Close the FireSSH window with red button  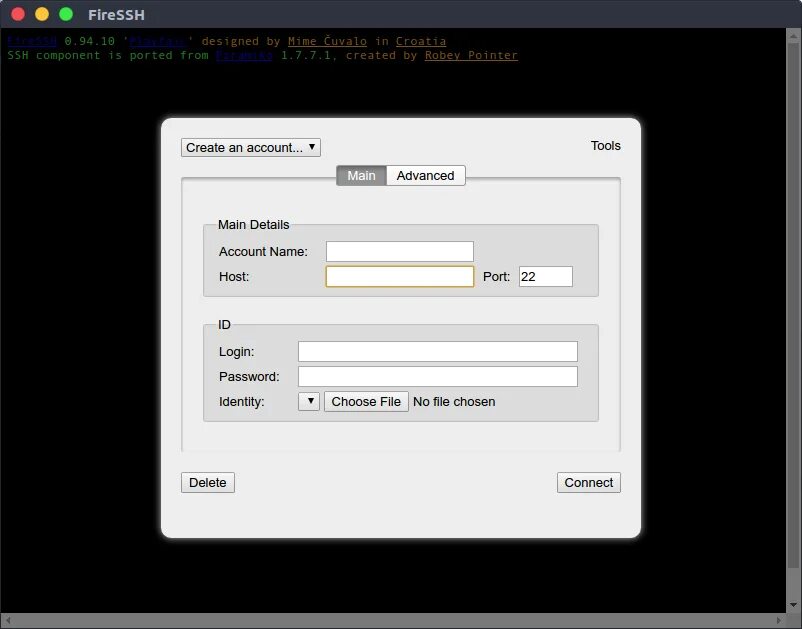tap(18, 14)
